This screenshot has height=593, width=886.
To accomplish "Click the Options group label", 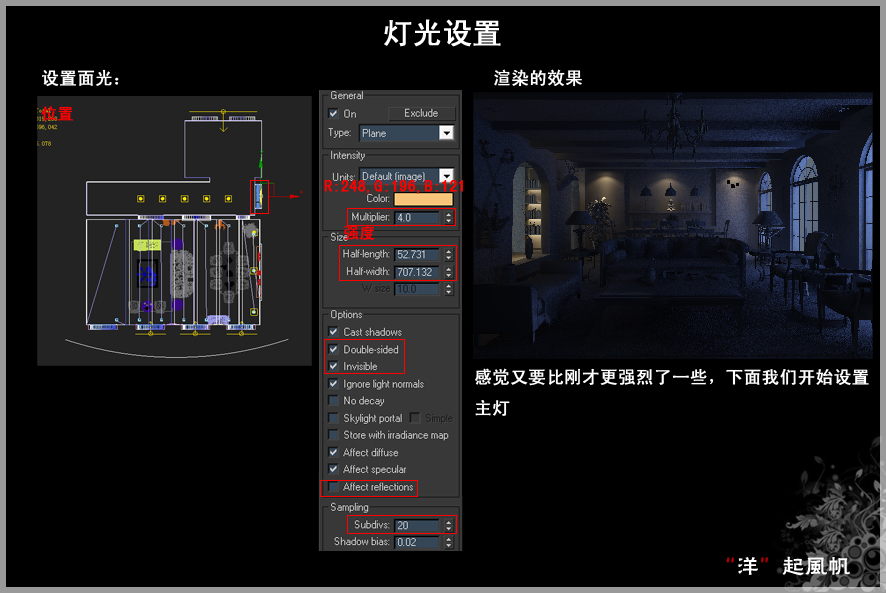I will 346,314.
